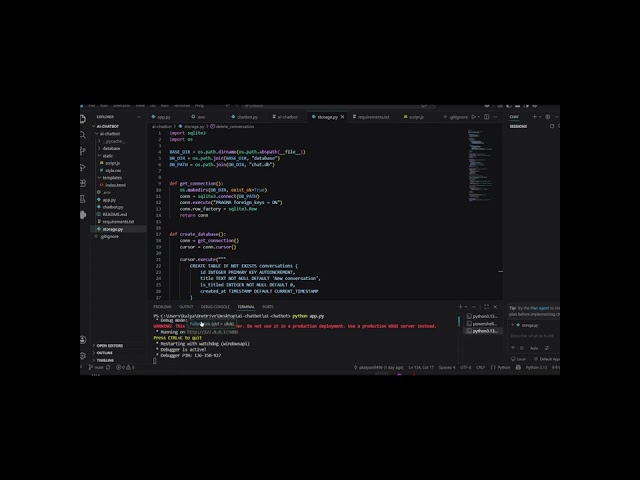Split the editor right
640x480 pixels.
pyautogui.click(x=487, y=117)
